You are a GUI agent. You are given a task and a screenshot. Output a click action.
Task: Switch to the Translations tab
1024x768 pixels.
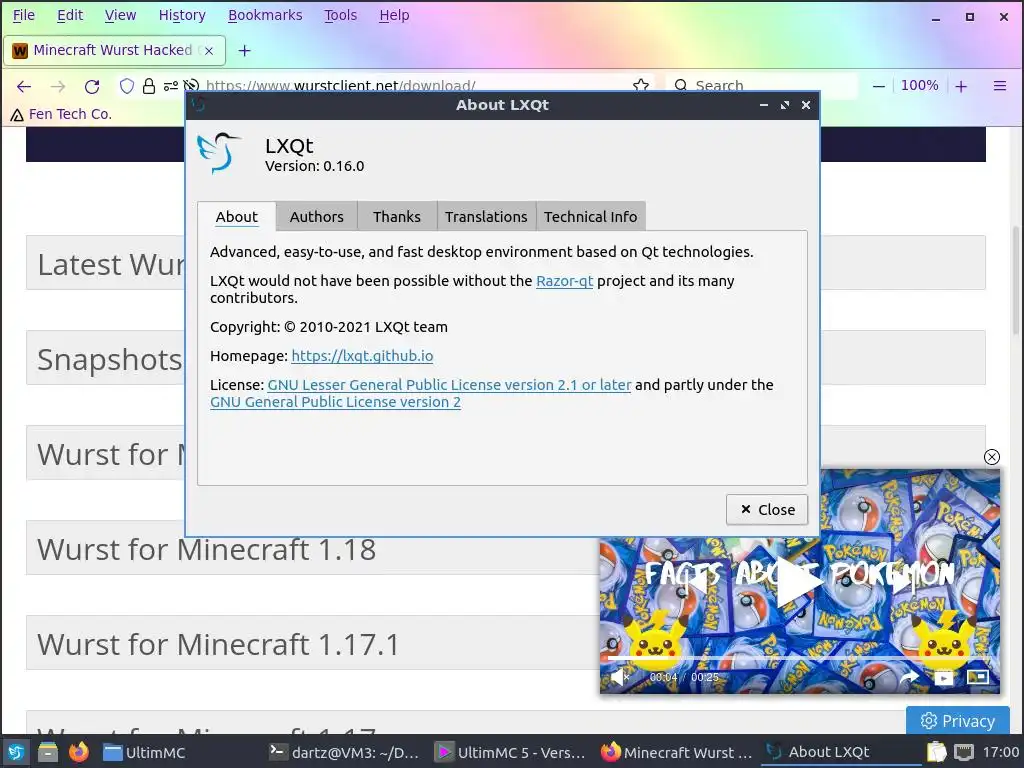tap(486, 216)
